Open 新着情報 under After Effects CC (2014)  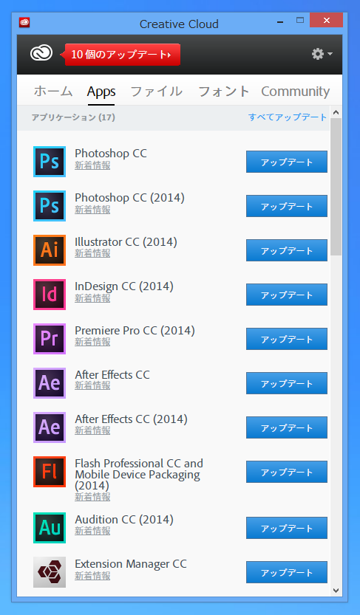(x=93, y=431)
